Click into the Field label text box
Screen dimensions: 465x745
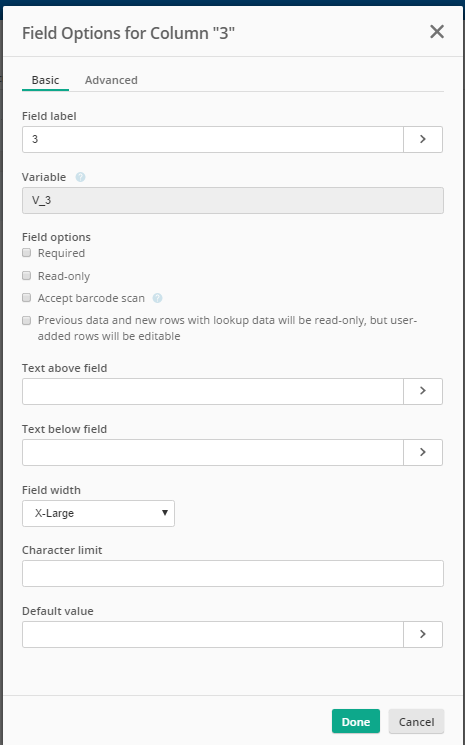tap(213, 139)
